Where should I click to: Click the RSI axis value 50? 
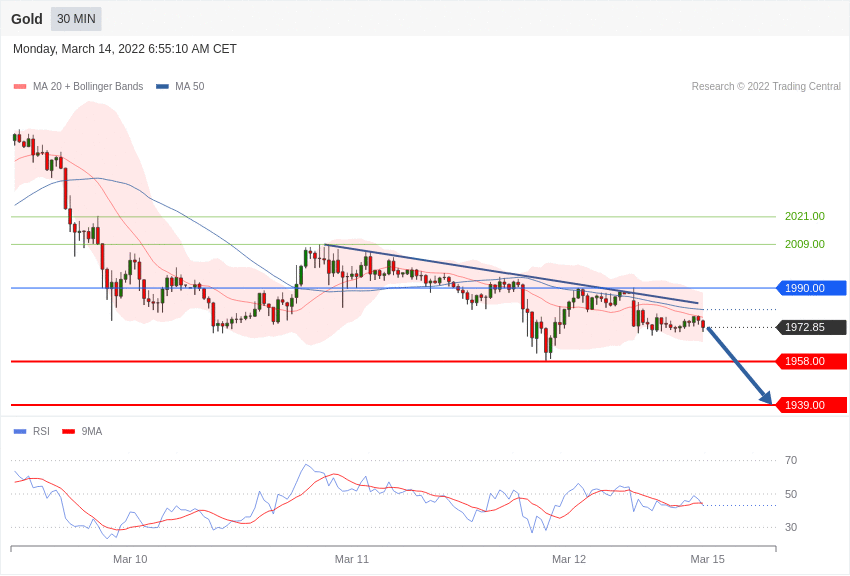tap(791, 494)
